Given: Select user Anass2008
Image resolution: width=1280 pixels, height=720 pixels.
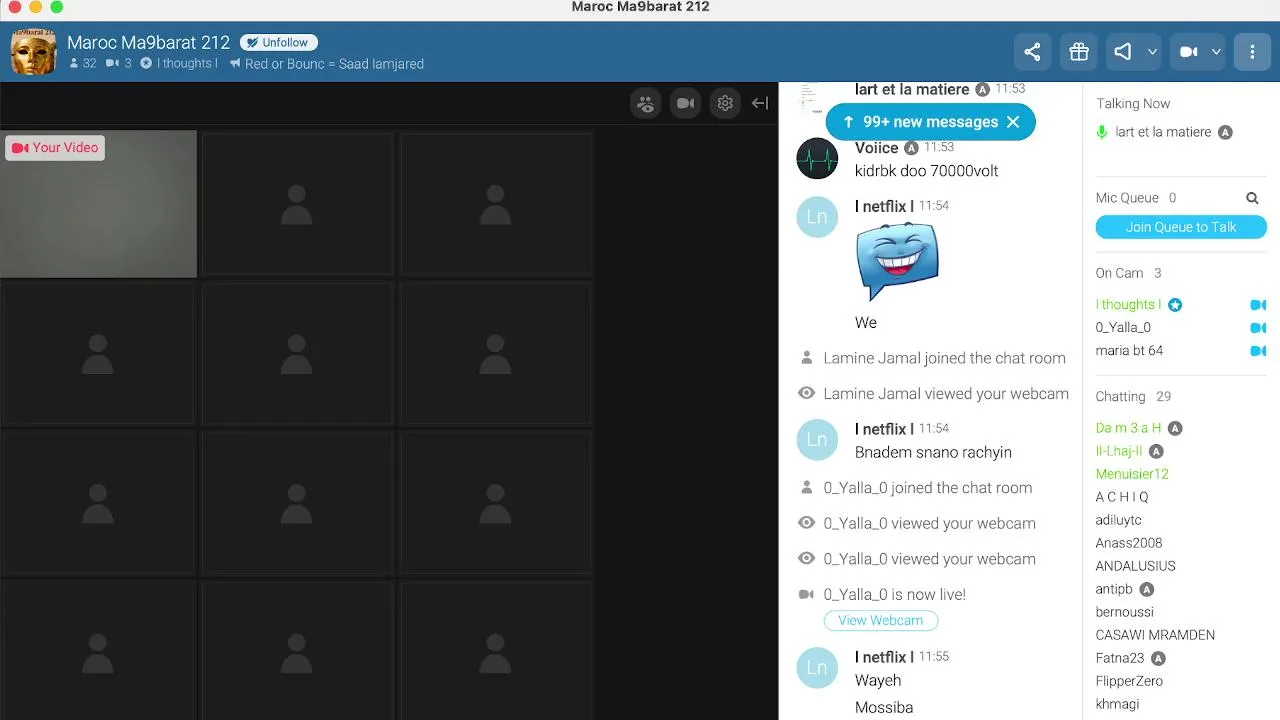Looking at the screenshot, I should 1129,543.
